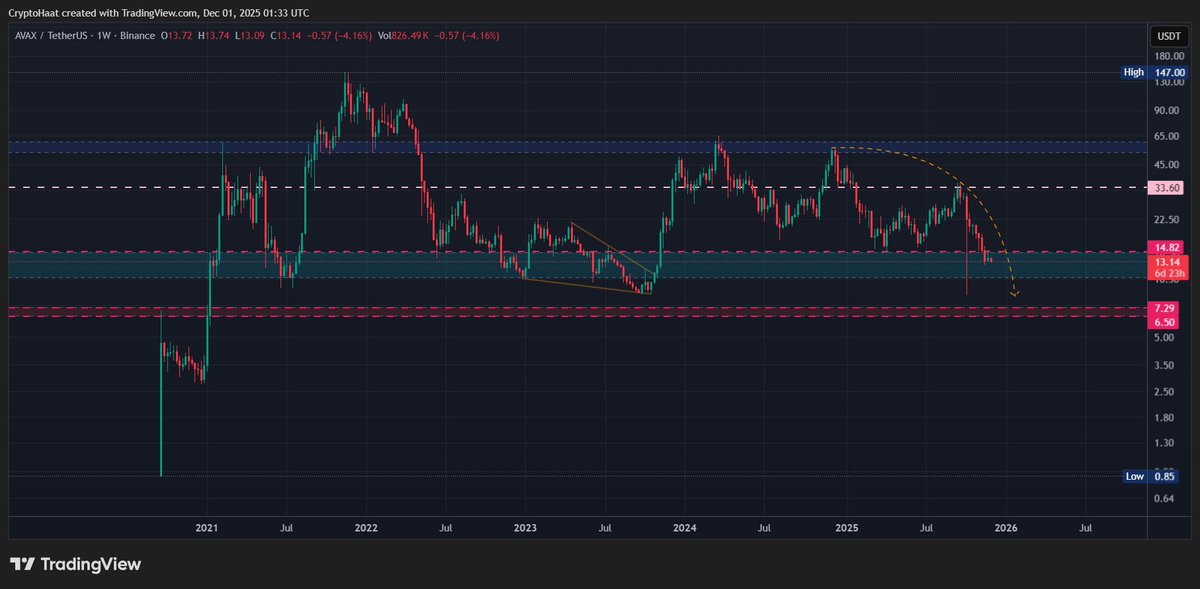
Task: Click the 2024 label on time axis
Action: point(685,526)
